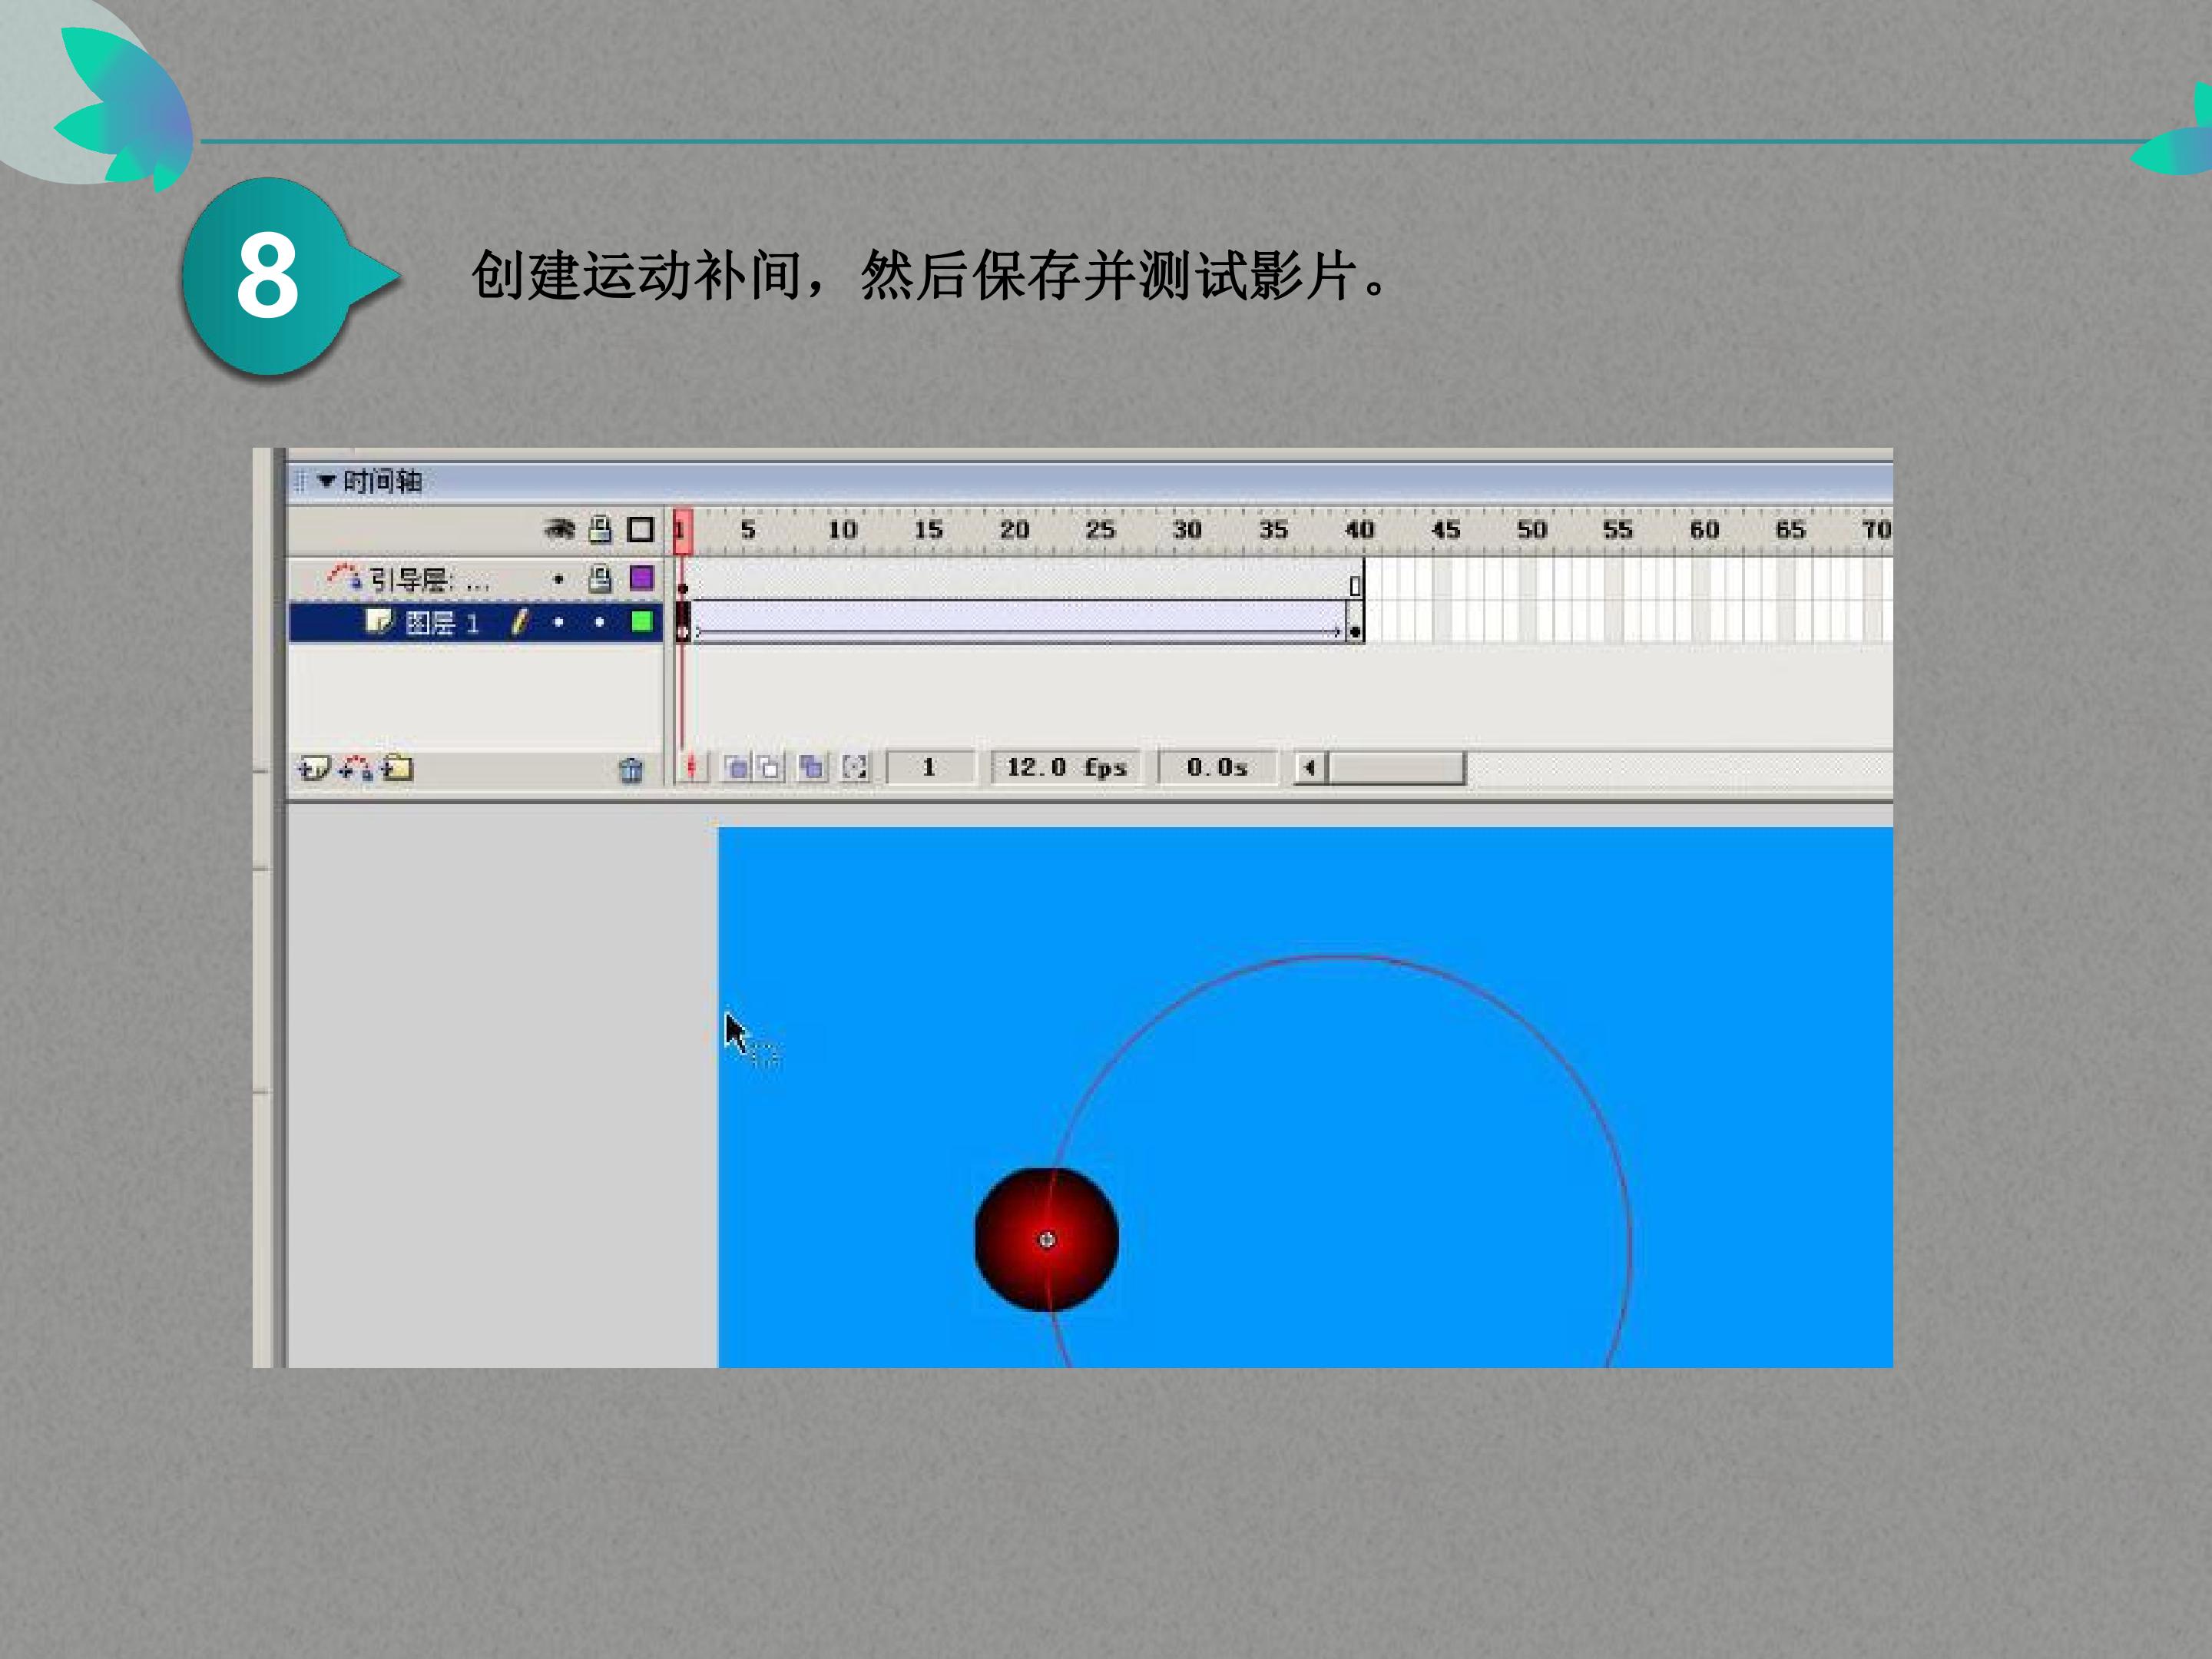2212x1659 pixels.
Task: Click the purple outline color swatch of 引导层
Action: pyautogui.click(x=641, y=578)
